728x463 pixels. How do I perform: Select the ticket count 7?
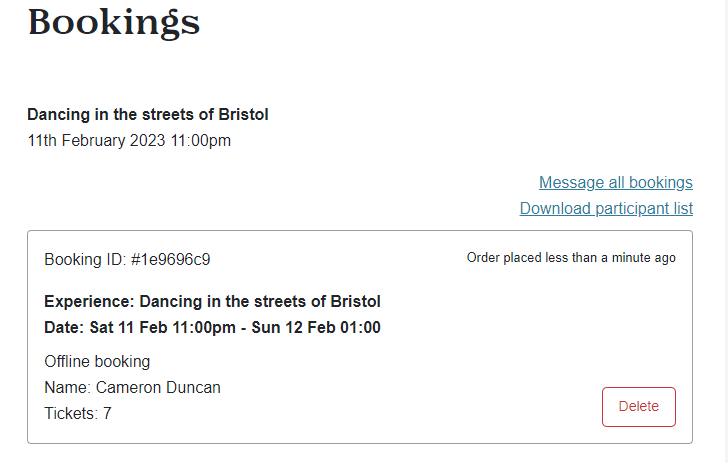point(107,413)
